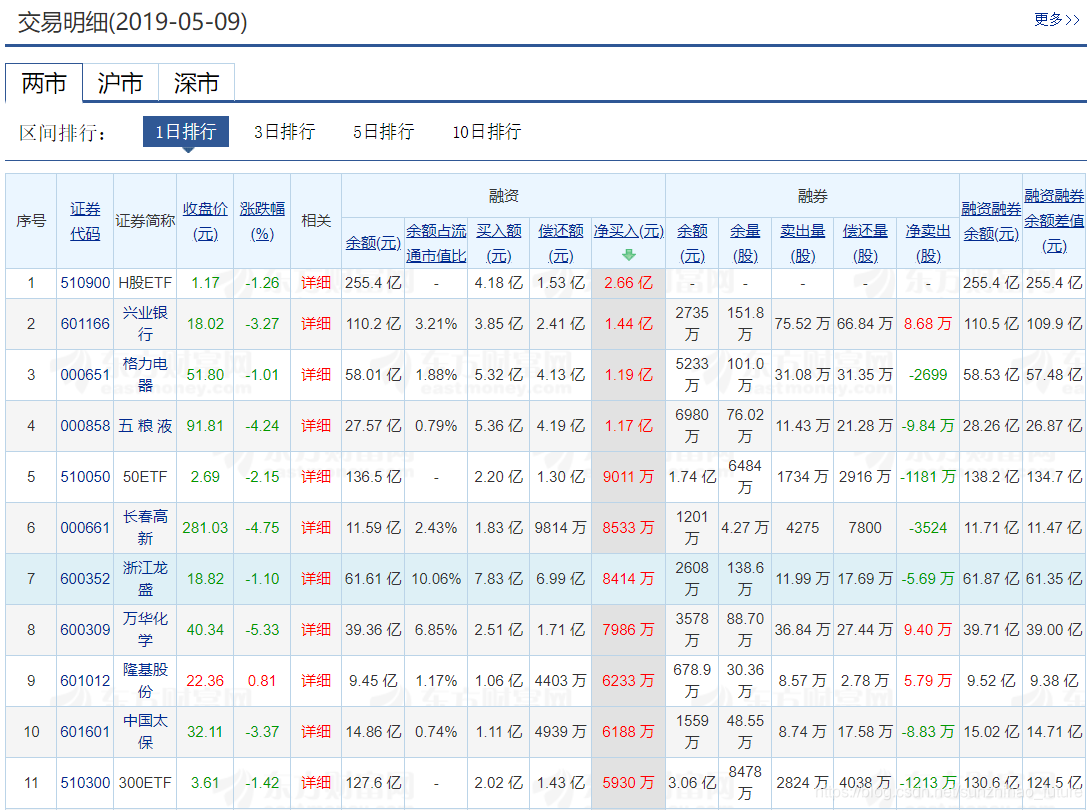Click 详细 for 中国太保 row
Image resolution: width=1092 pixels, height=810 pixels.
click(x=315, y=732)
